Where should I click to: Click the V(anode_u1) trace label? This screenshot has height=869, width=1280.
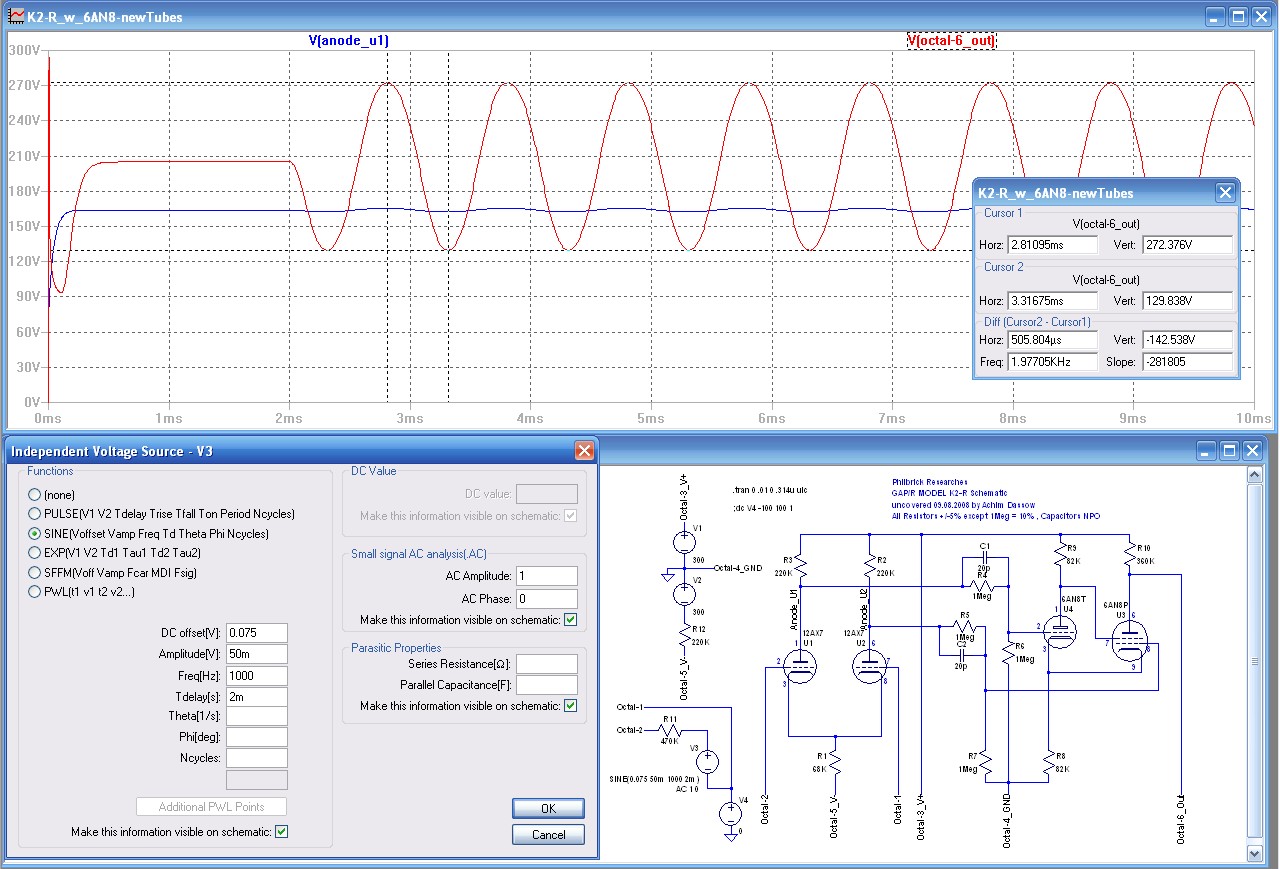click(x=348, y=41)
